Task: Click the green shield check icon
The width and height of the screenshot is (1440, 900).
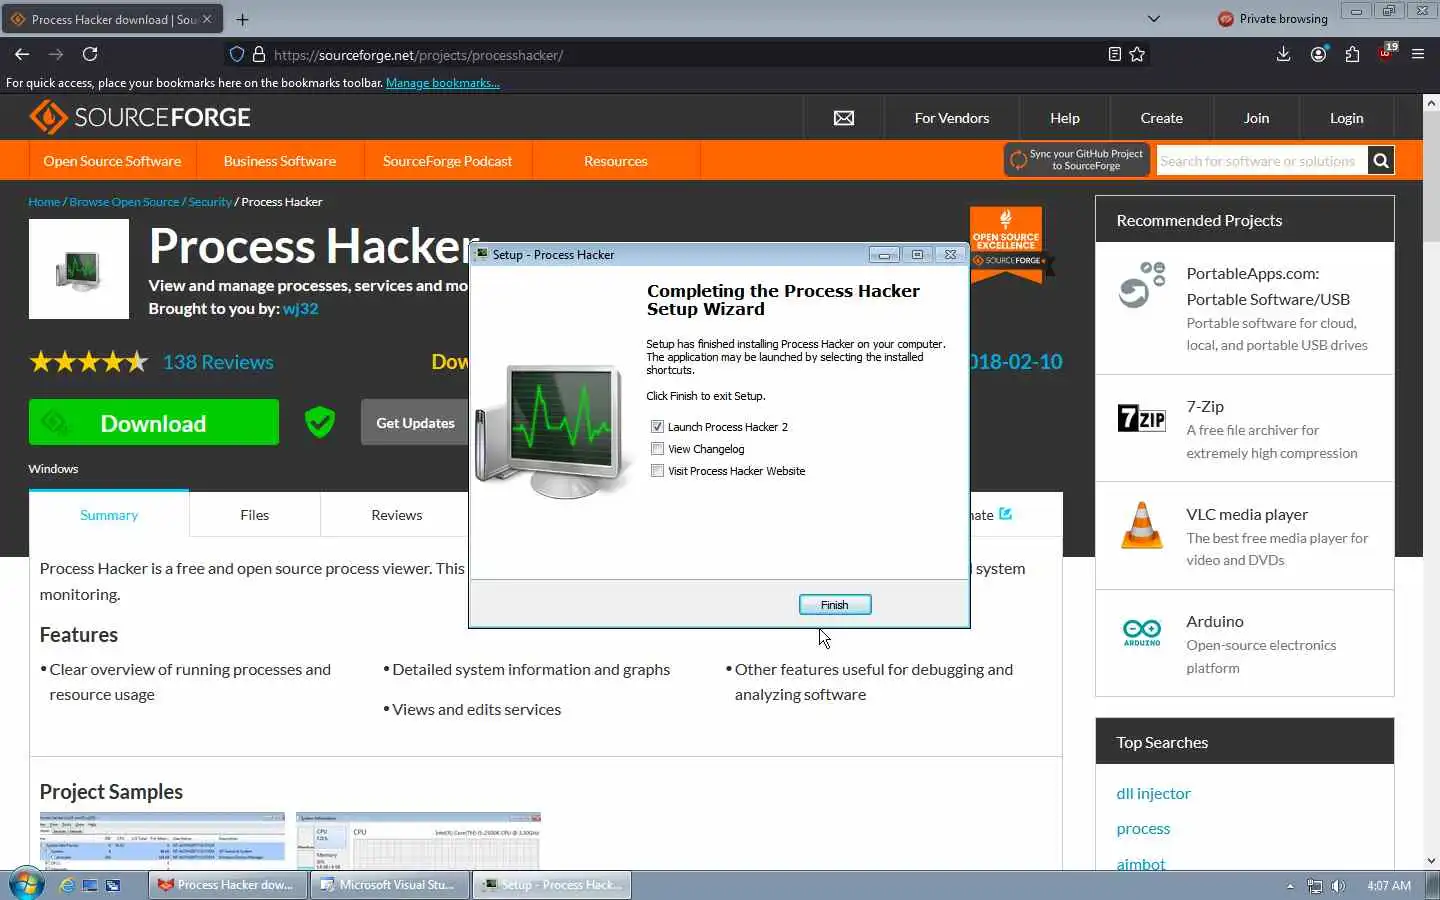Action: (x=320, y=423)
